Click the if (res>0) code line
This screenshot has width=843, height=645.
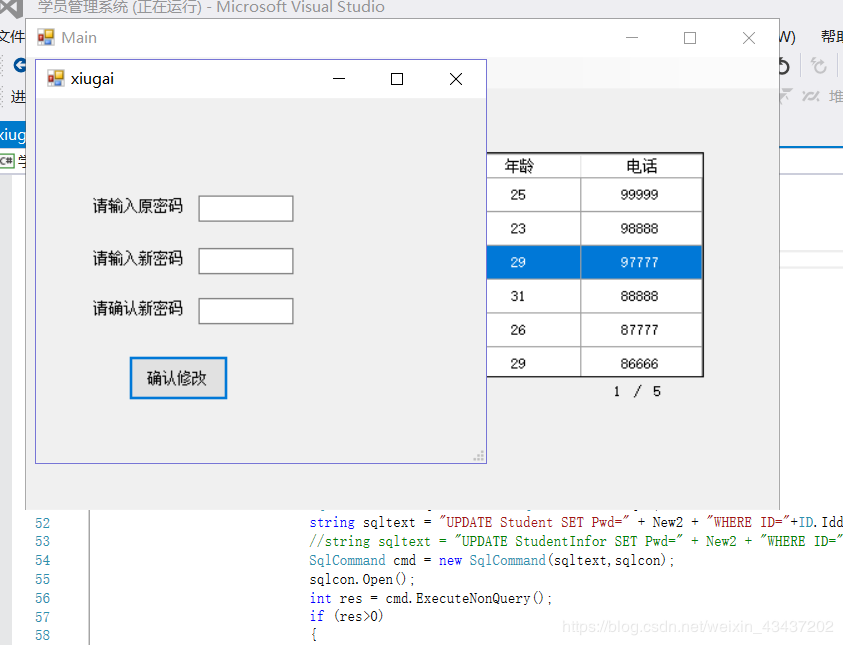346,617
